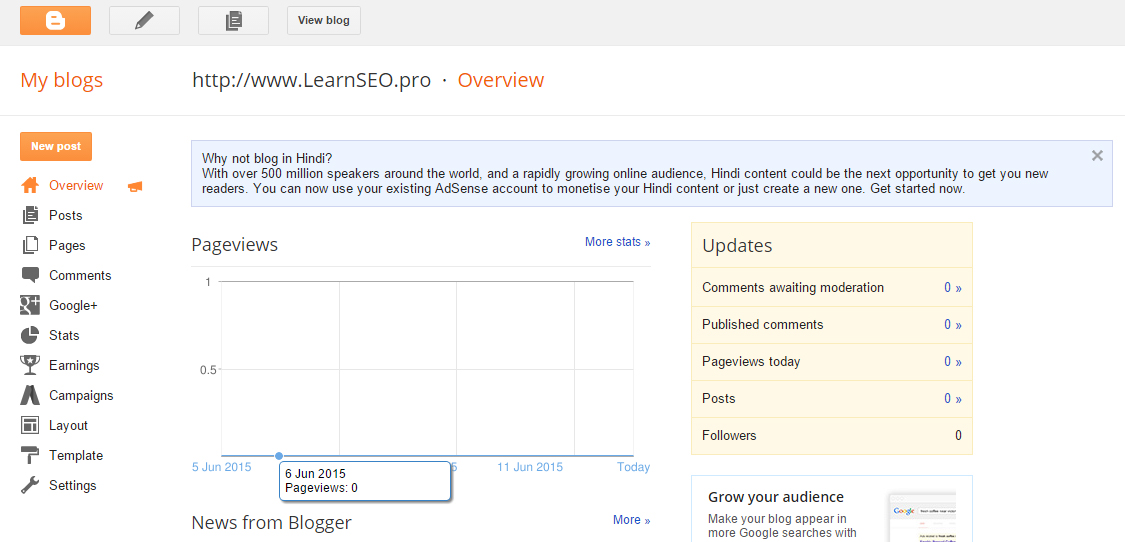Click the orange megaphone icon beside Overview

(x=135, y=187)
